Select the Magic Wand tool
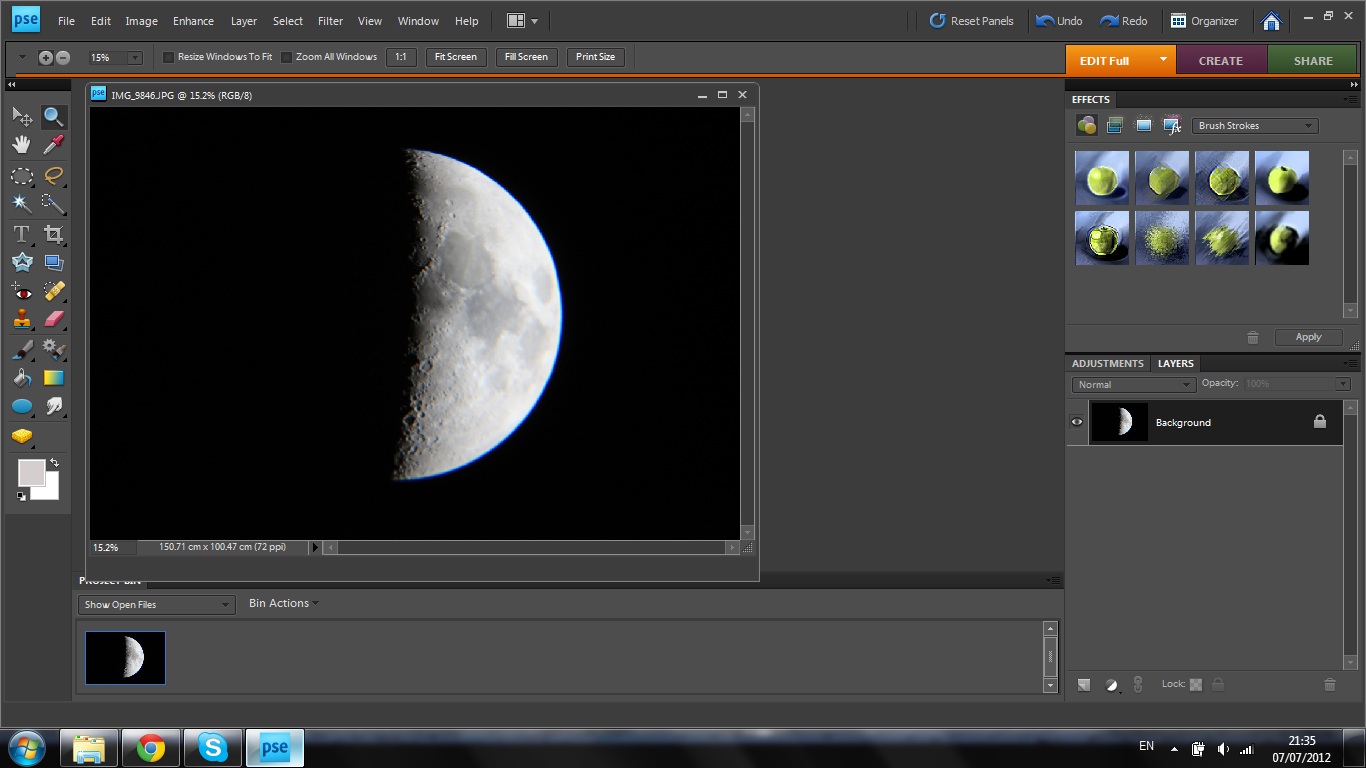Image resolution: width=1366 pixels, height=768 pixels. [x=20, y=202]
